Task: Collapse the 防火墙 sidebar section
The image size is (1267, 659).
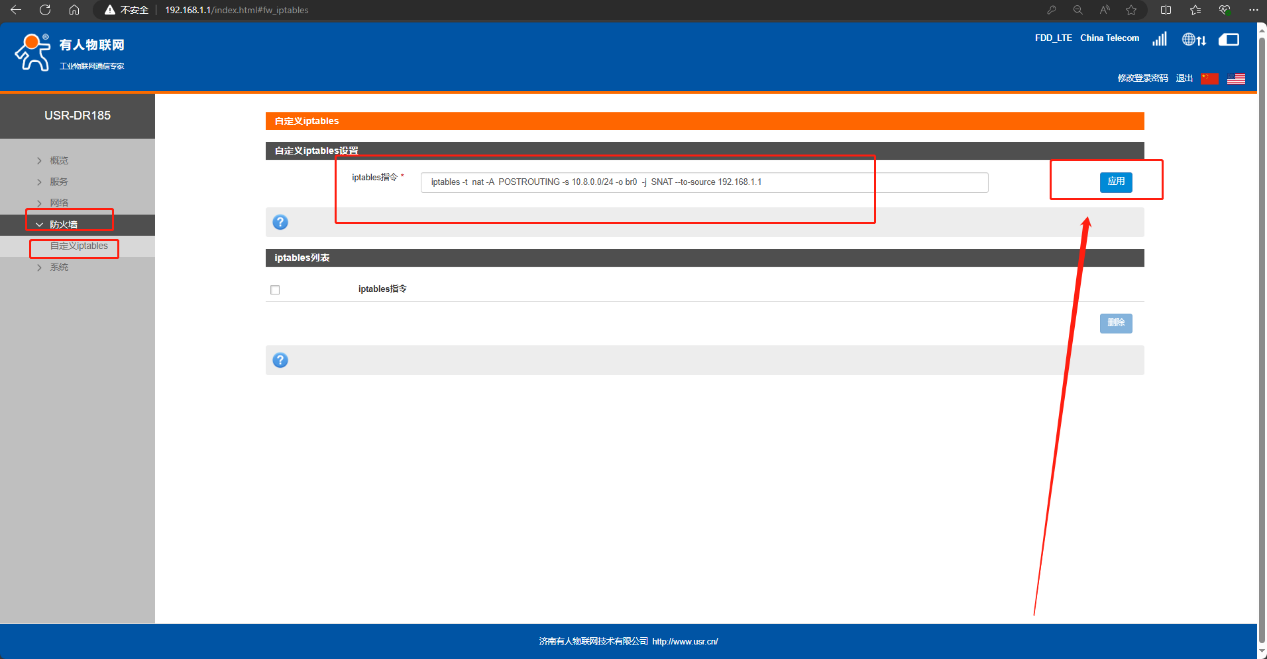Action: tap(63, 224)
